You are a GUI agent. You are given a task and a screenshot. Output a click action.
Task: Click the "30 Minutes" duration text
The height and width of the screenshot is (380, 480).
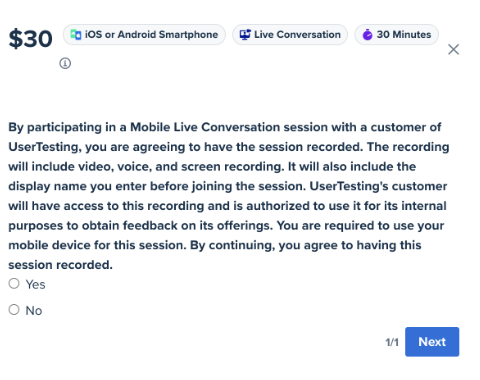point(404,34)
